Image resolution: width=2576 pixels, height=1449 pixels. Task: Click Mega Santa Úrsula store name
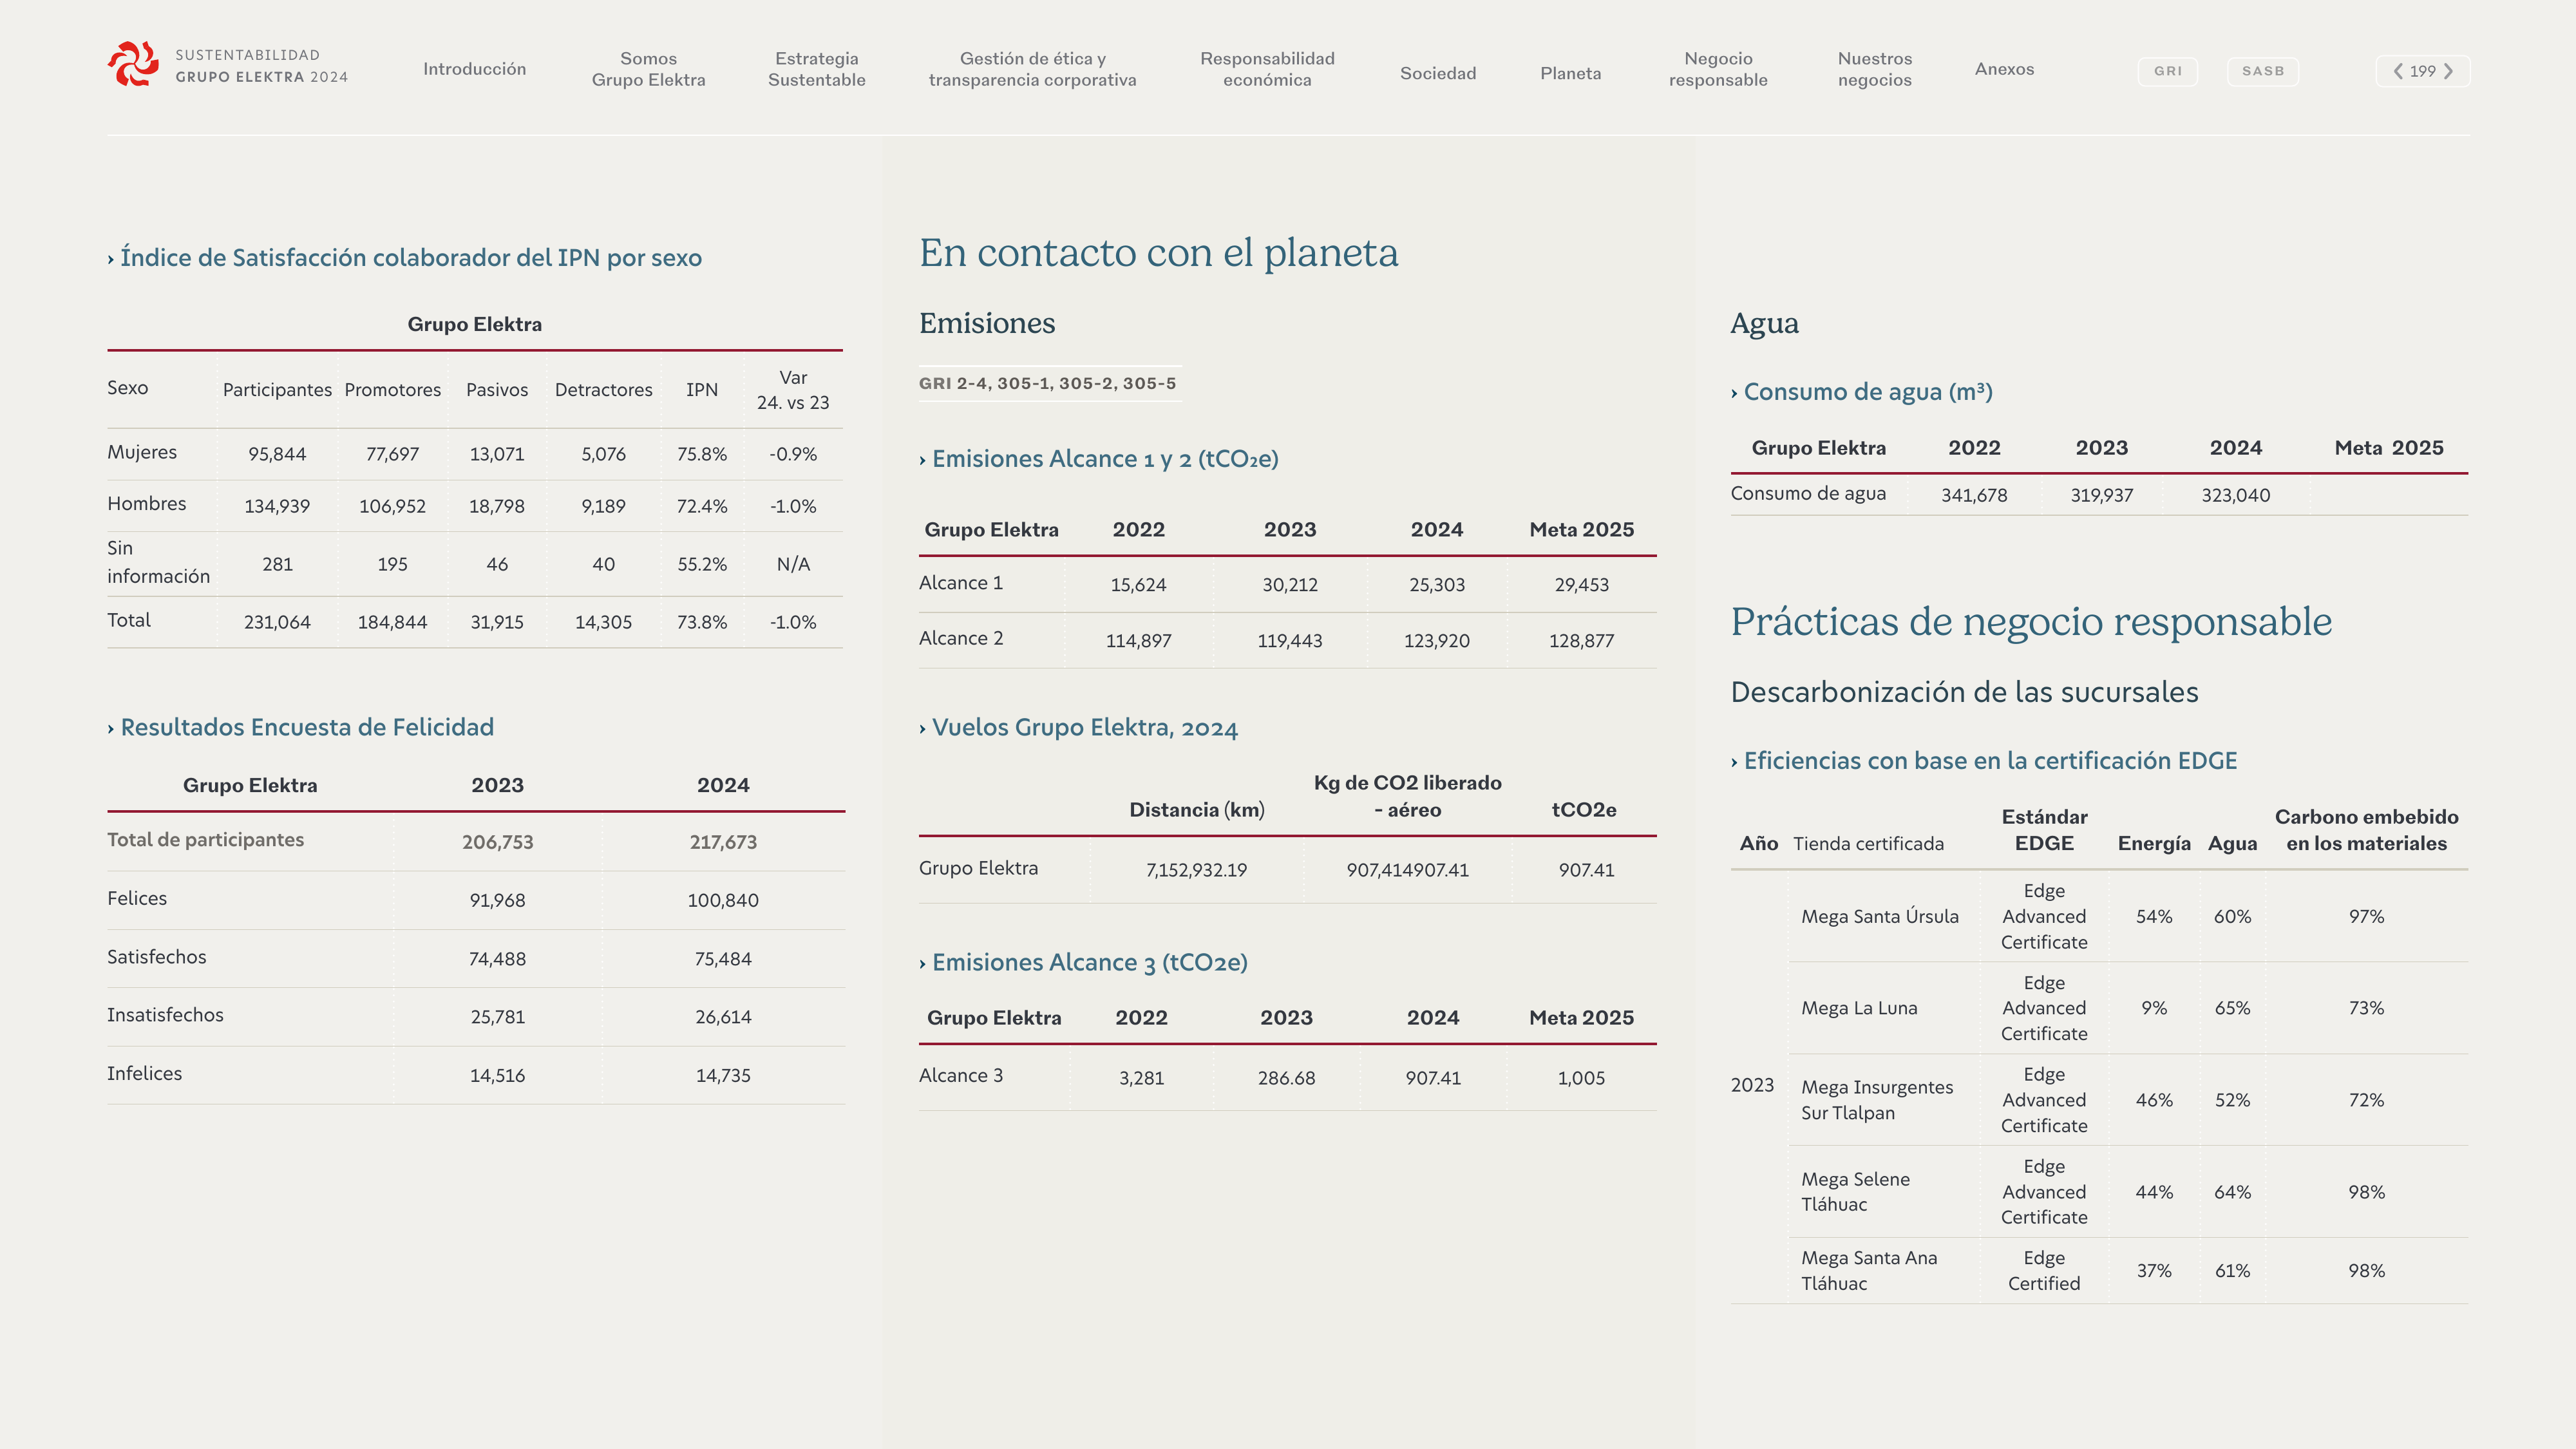[x=1879, y=916]
